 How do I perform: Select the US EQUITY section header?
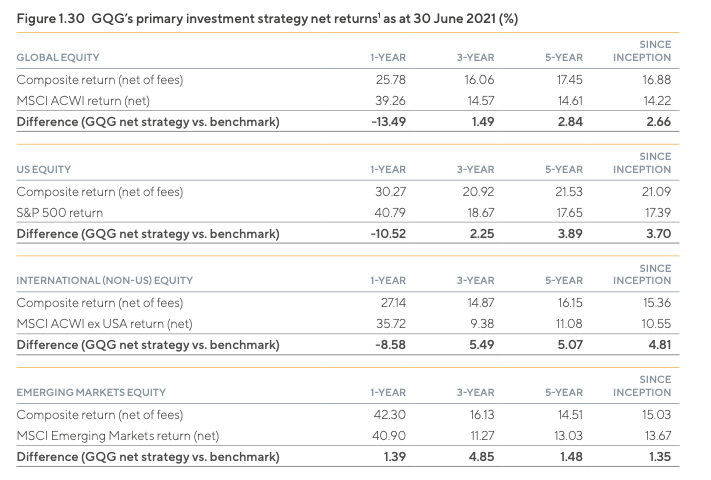pyautogui.click(x=46, y=169)
